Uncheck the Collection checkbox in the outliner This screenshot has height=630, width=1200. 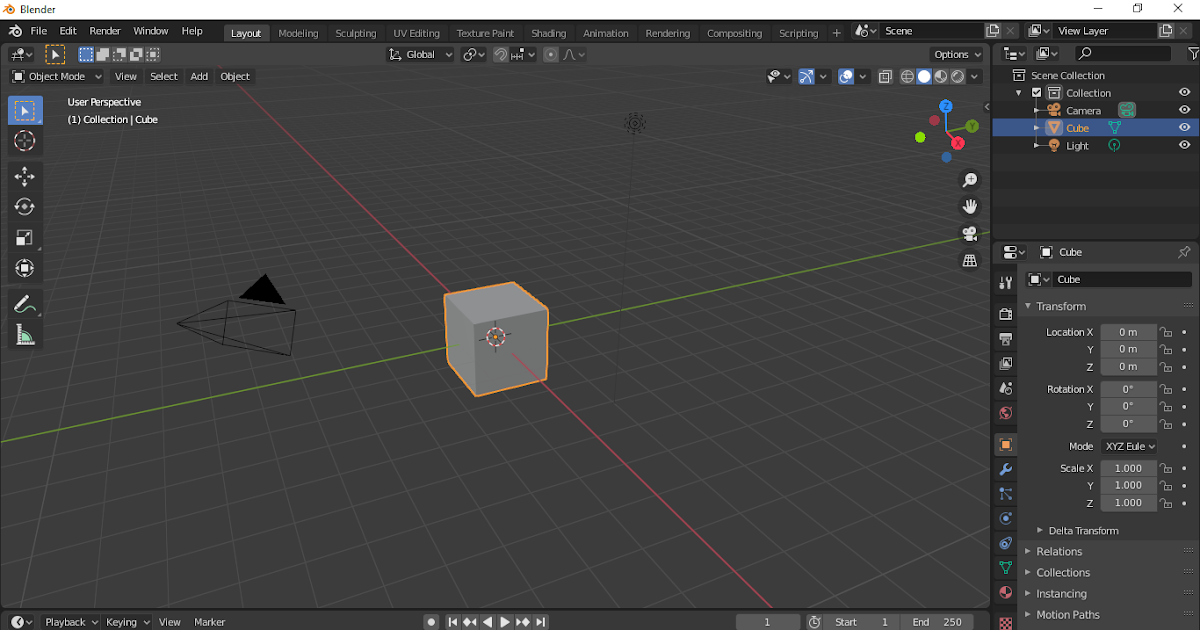pyautogui.click(x=1037, y=92)
